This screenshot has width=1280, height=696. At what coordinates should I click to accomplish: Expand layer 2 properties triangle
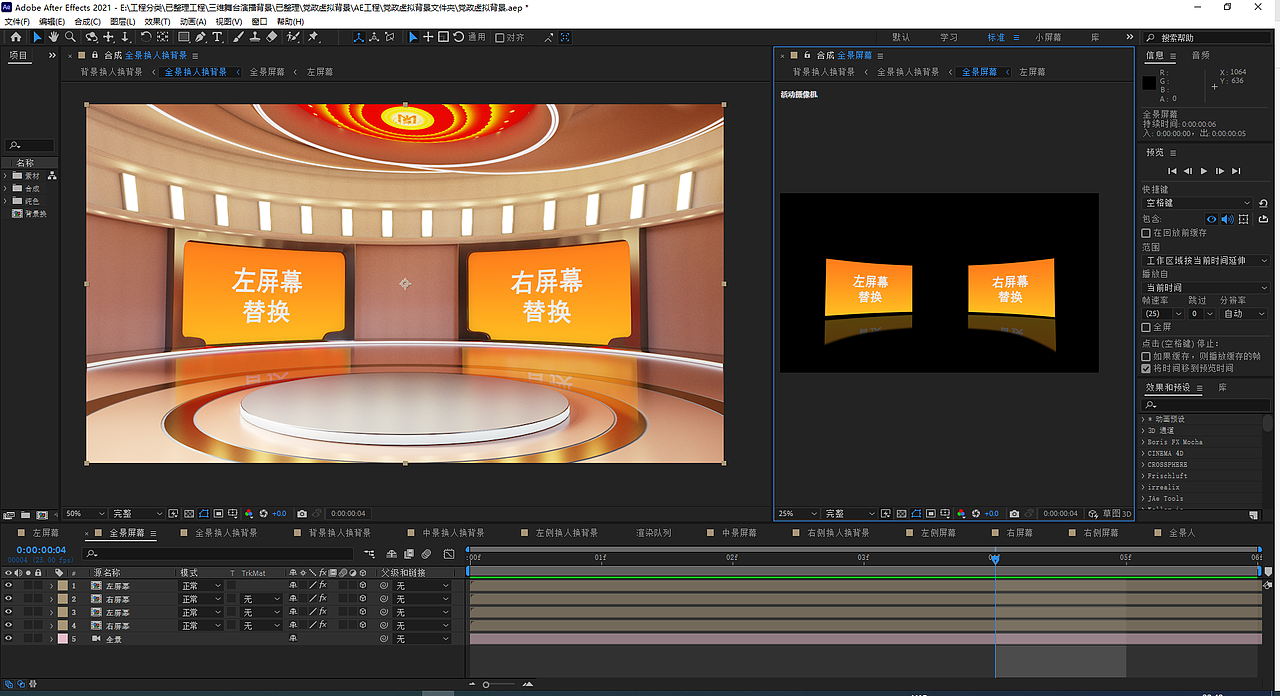51,599
